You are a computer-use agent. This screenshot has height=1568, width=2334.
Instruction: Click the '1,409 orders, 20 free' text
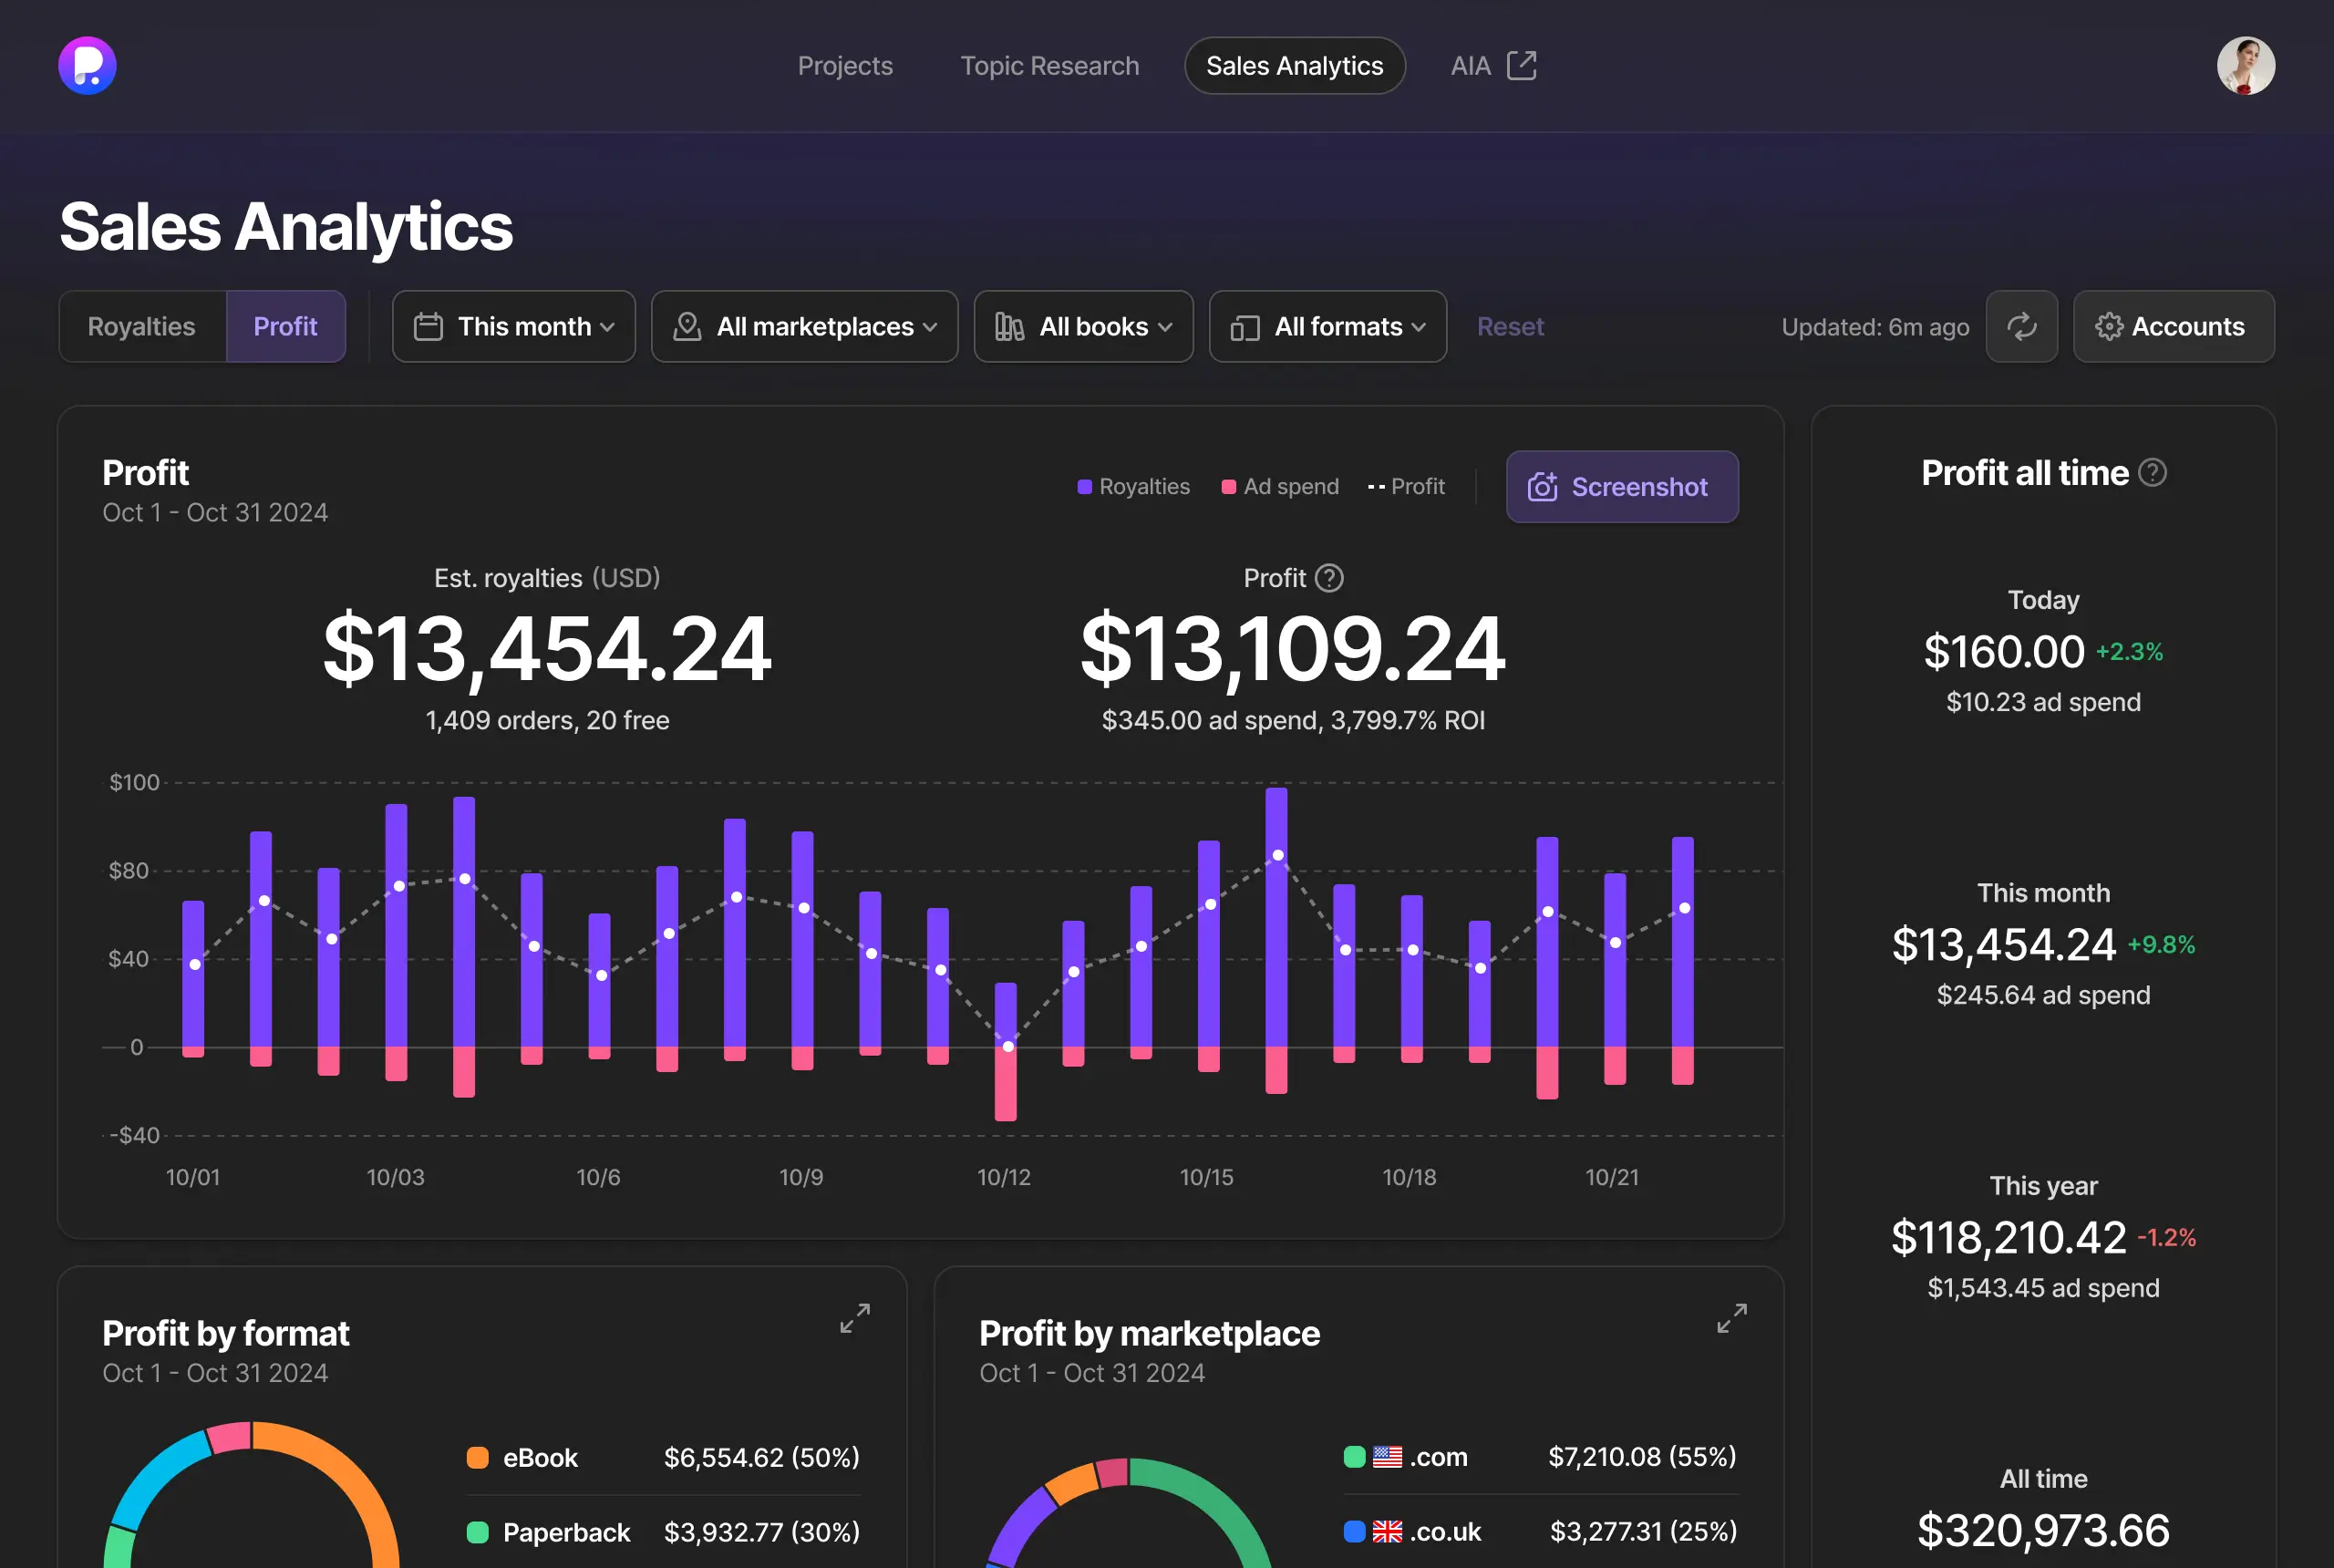pos(547,720)
